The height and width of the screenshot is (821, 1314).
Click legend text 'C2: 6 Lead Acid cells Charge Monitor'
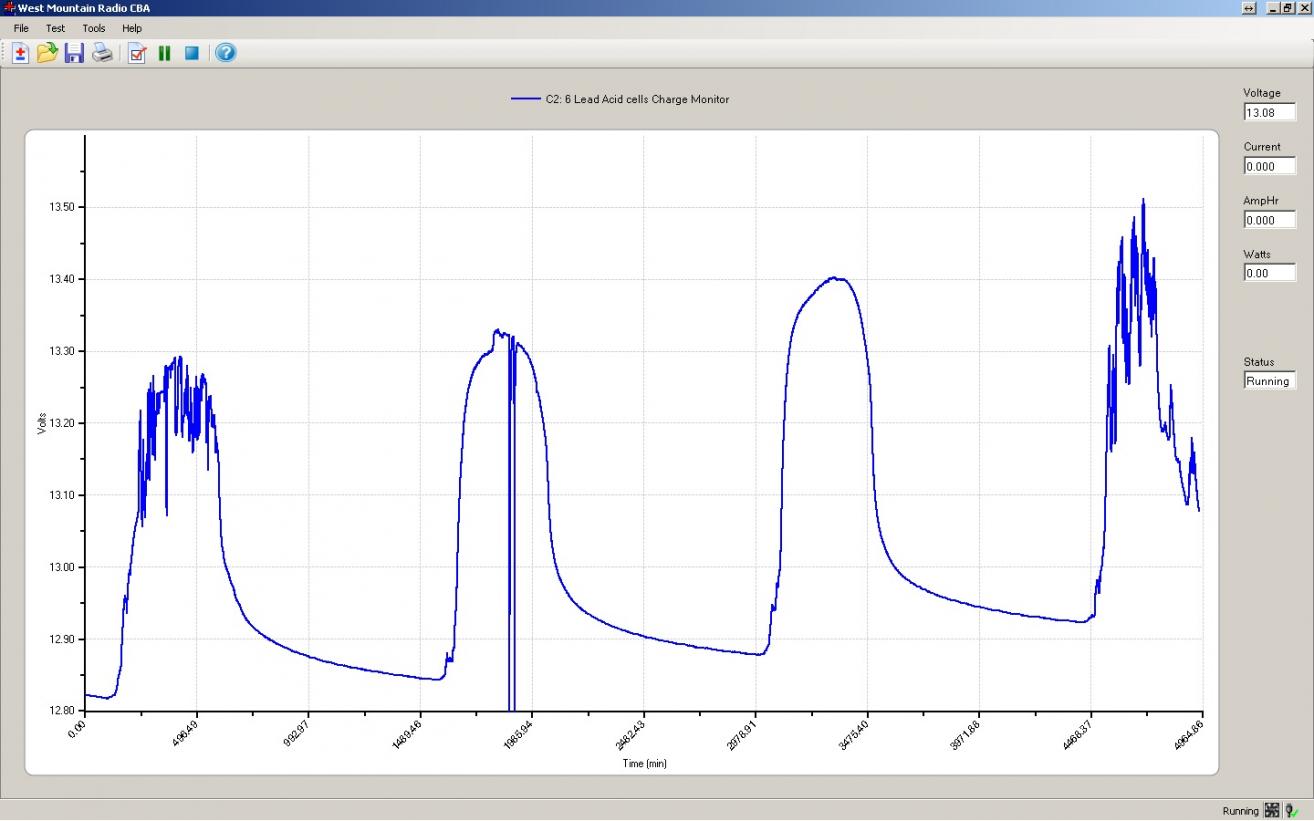637,99
